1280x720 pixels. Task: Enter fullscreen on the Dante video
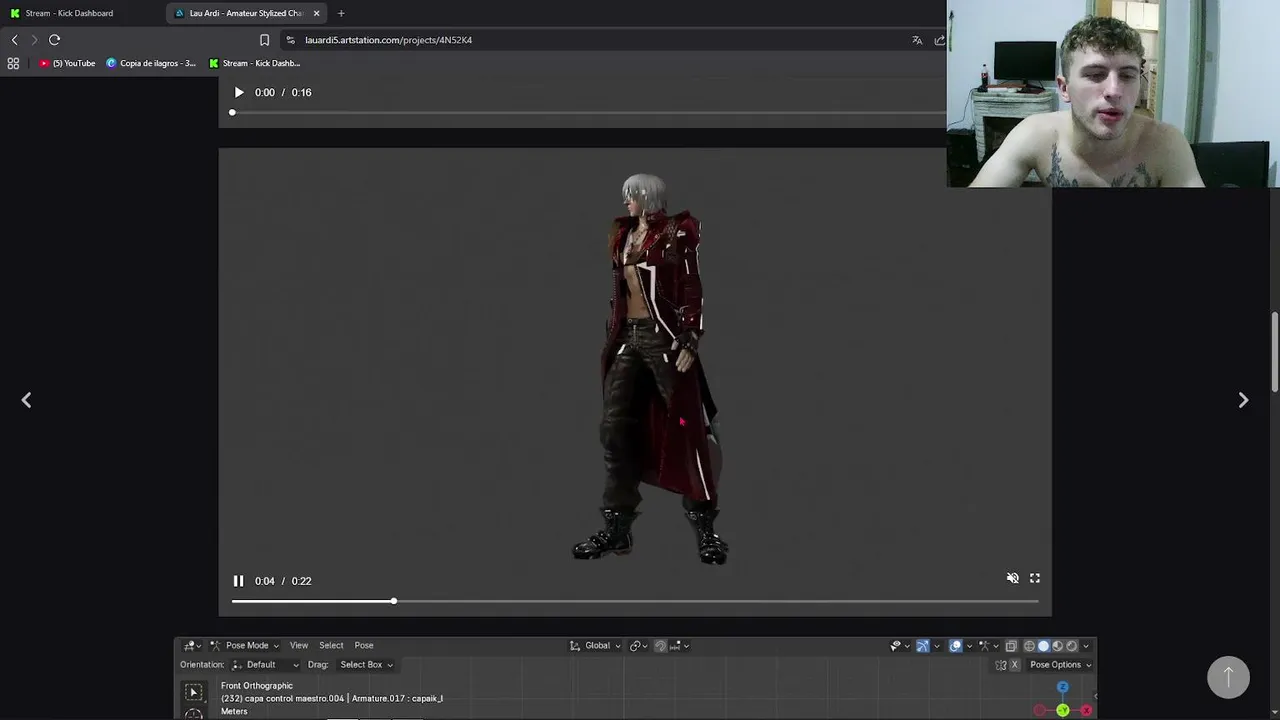1035,578
